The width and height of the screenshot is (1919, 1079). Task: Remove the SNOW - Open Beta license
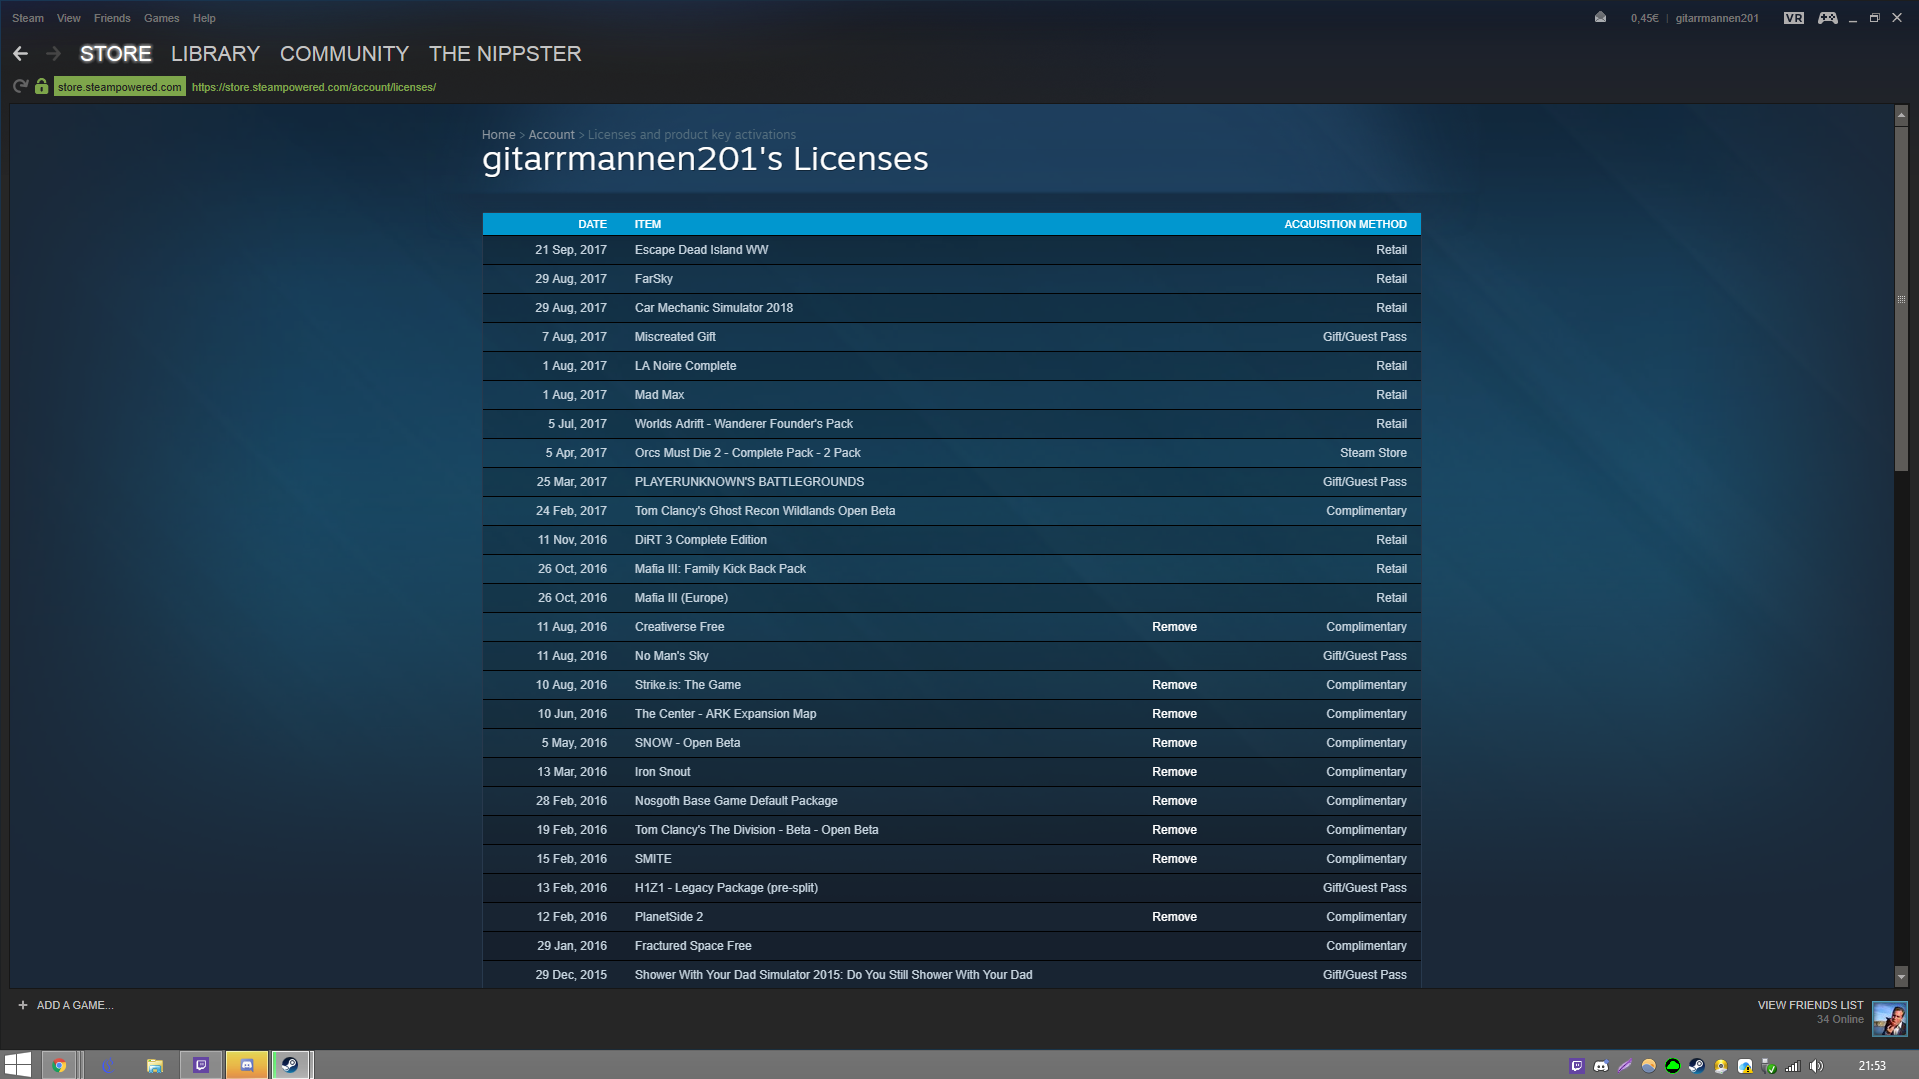pyautogui.click(x=1174, y=743)
